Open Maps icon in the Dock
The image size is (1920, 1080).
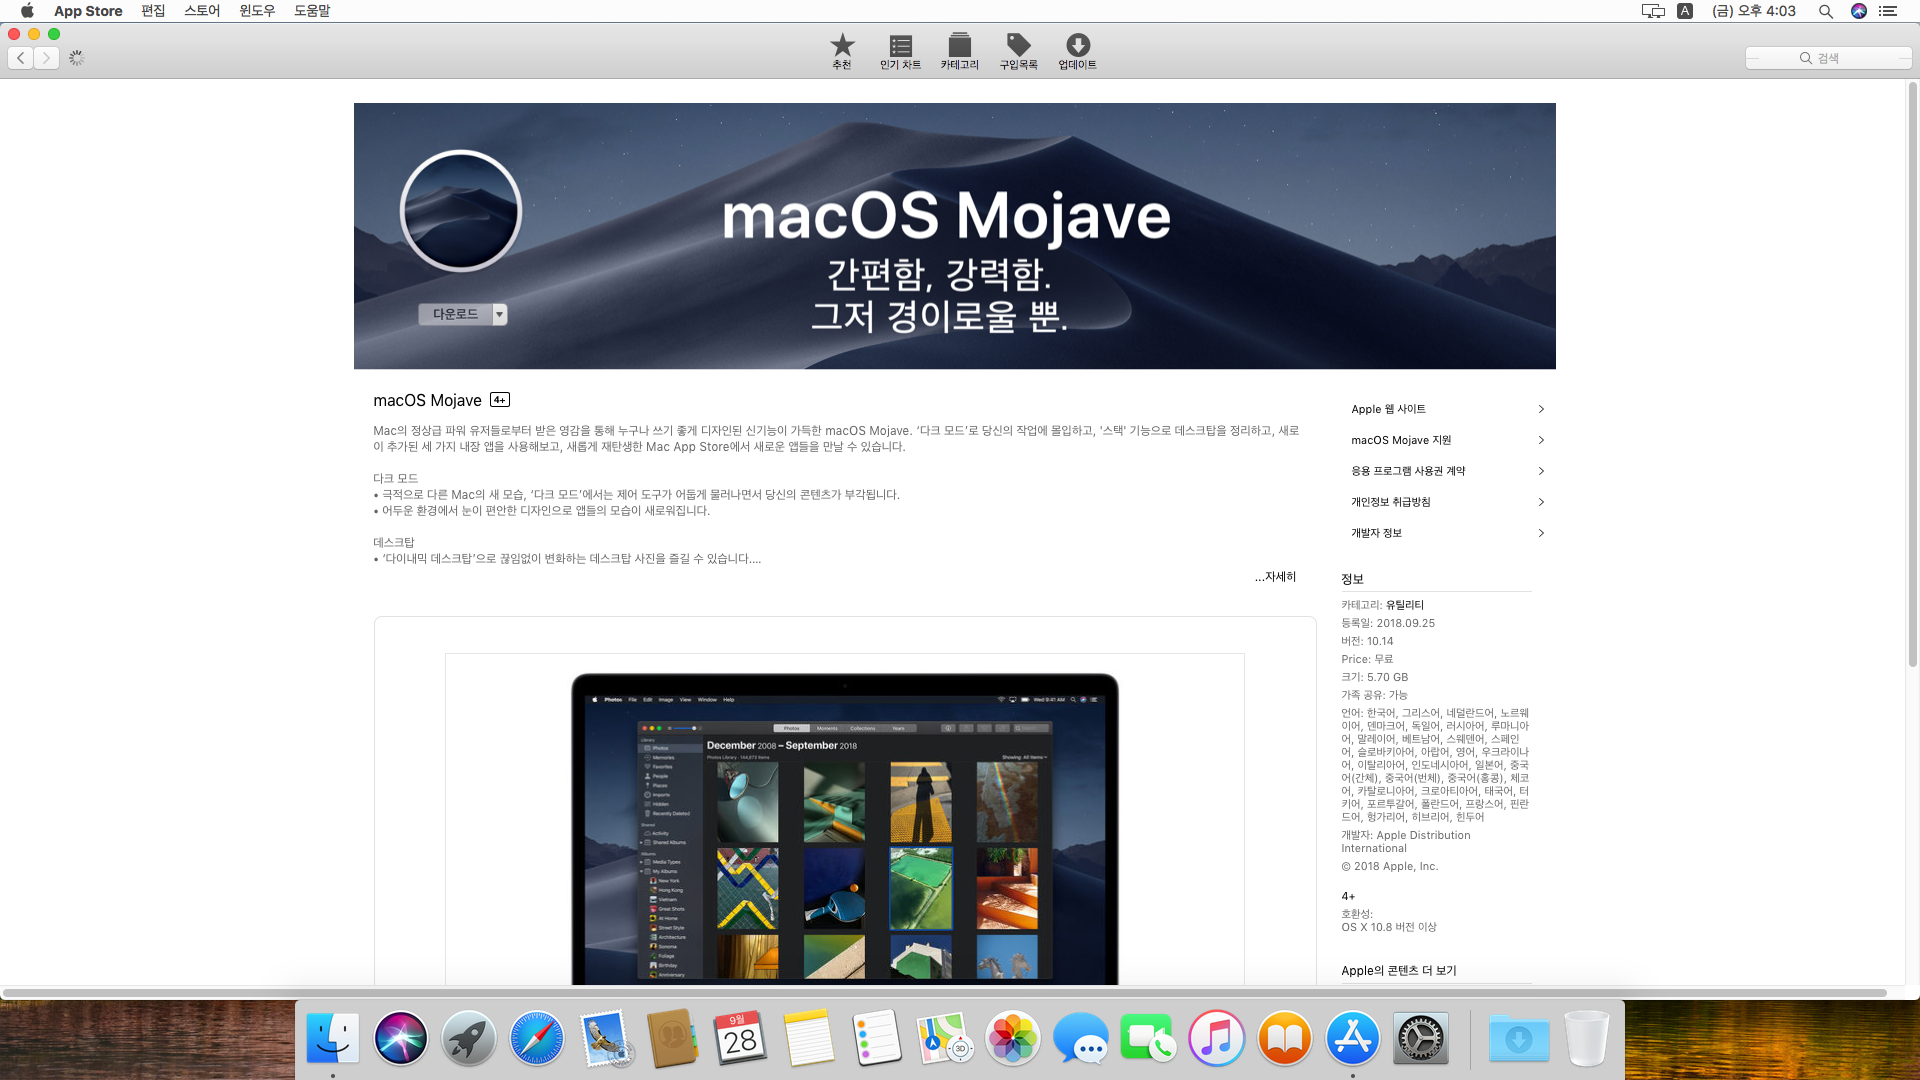(x=945, y=1039)
